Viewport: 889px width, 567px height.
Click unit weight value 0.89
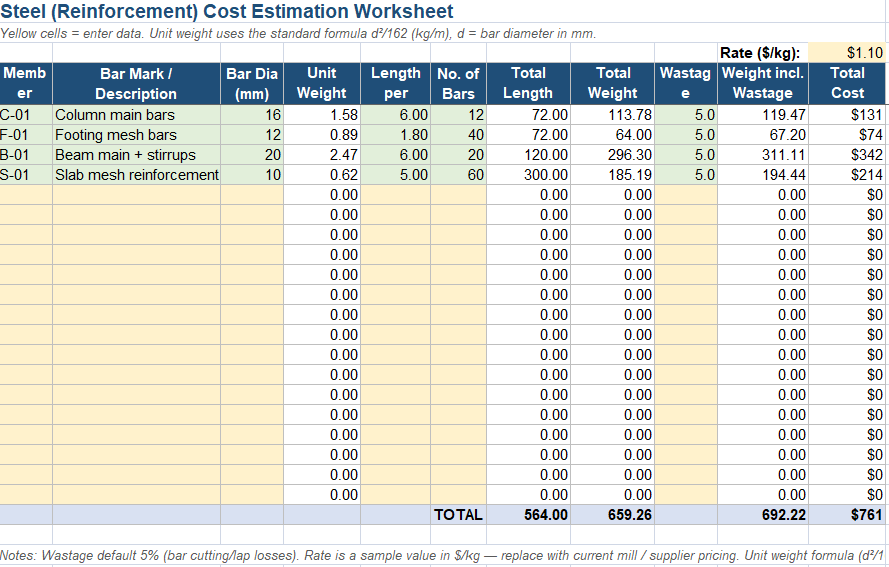point(321,135)
